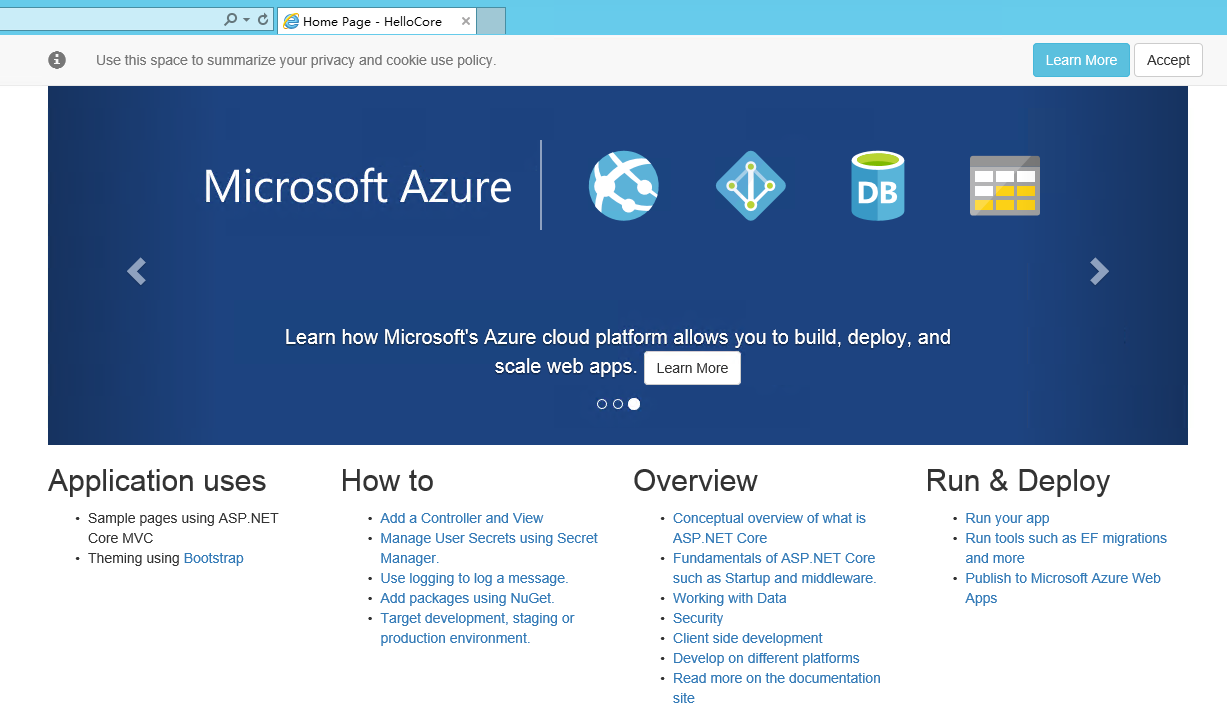Open Manage User Secrets using Secret Manager

(x=489, y=548)
